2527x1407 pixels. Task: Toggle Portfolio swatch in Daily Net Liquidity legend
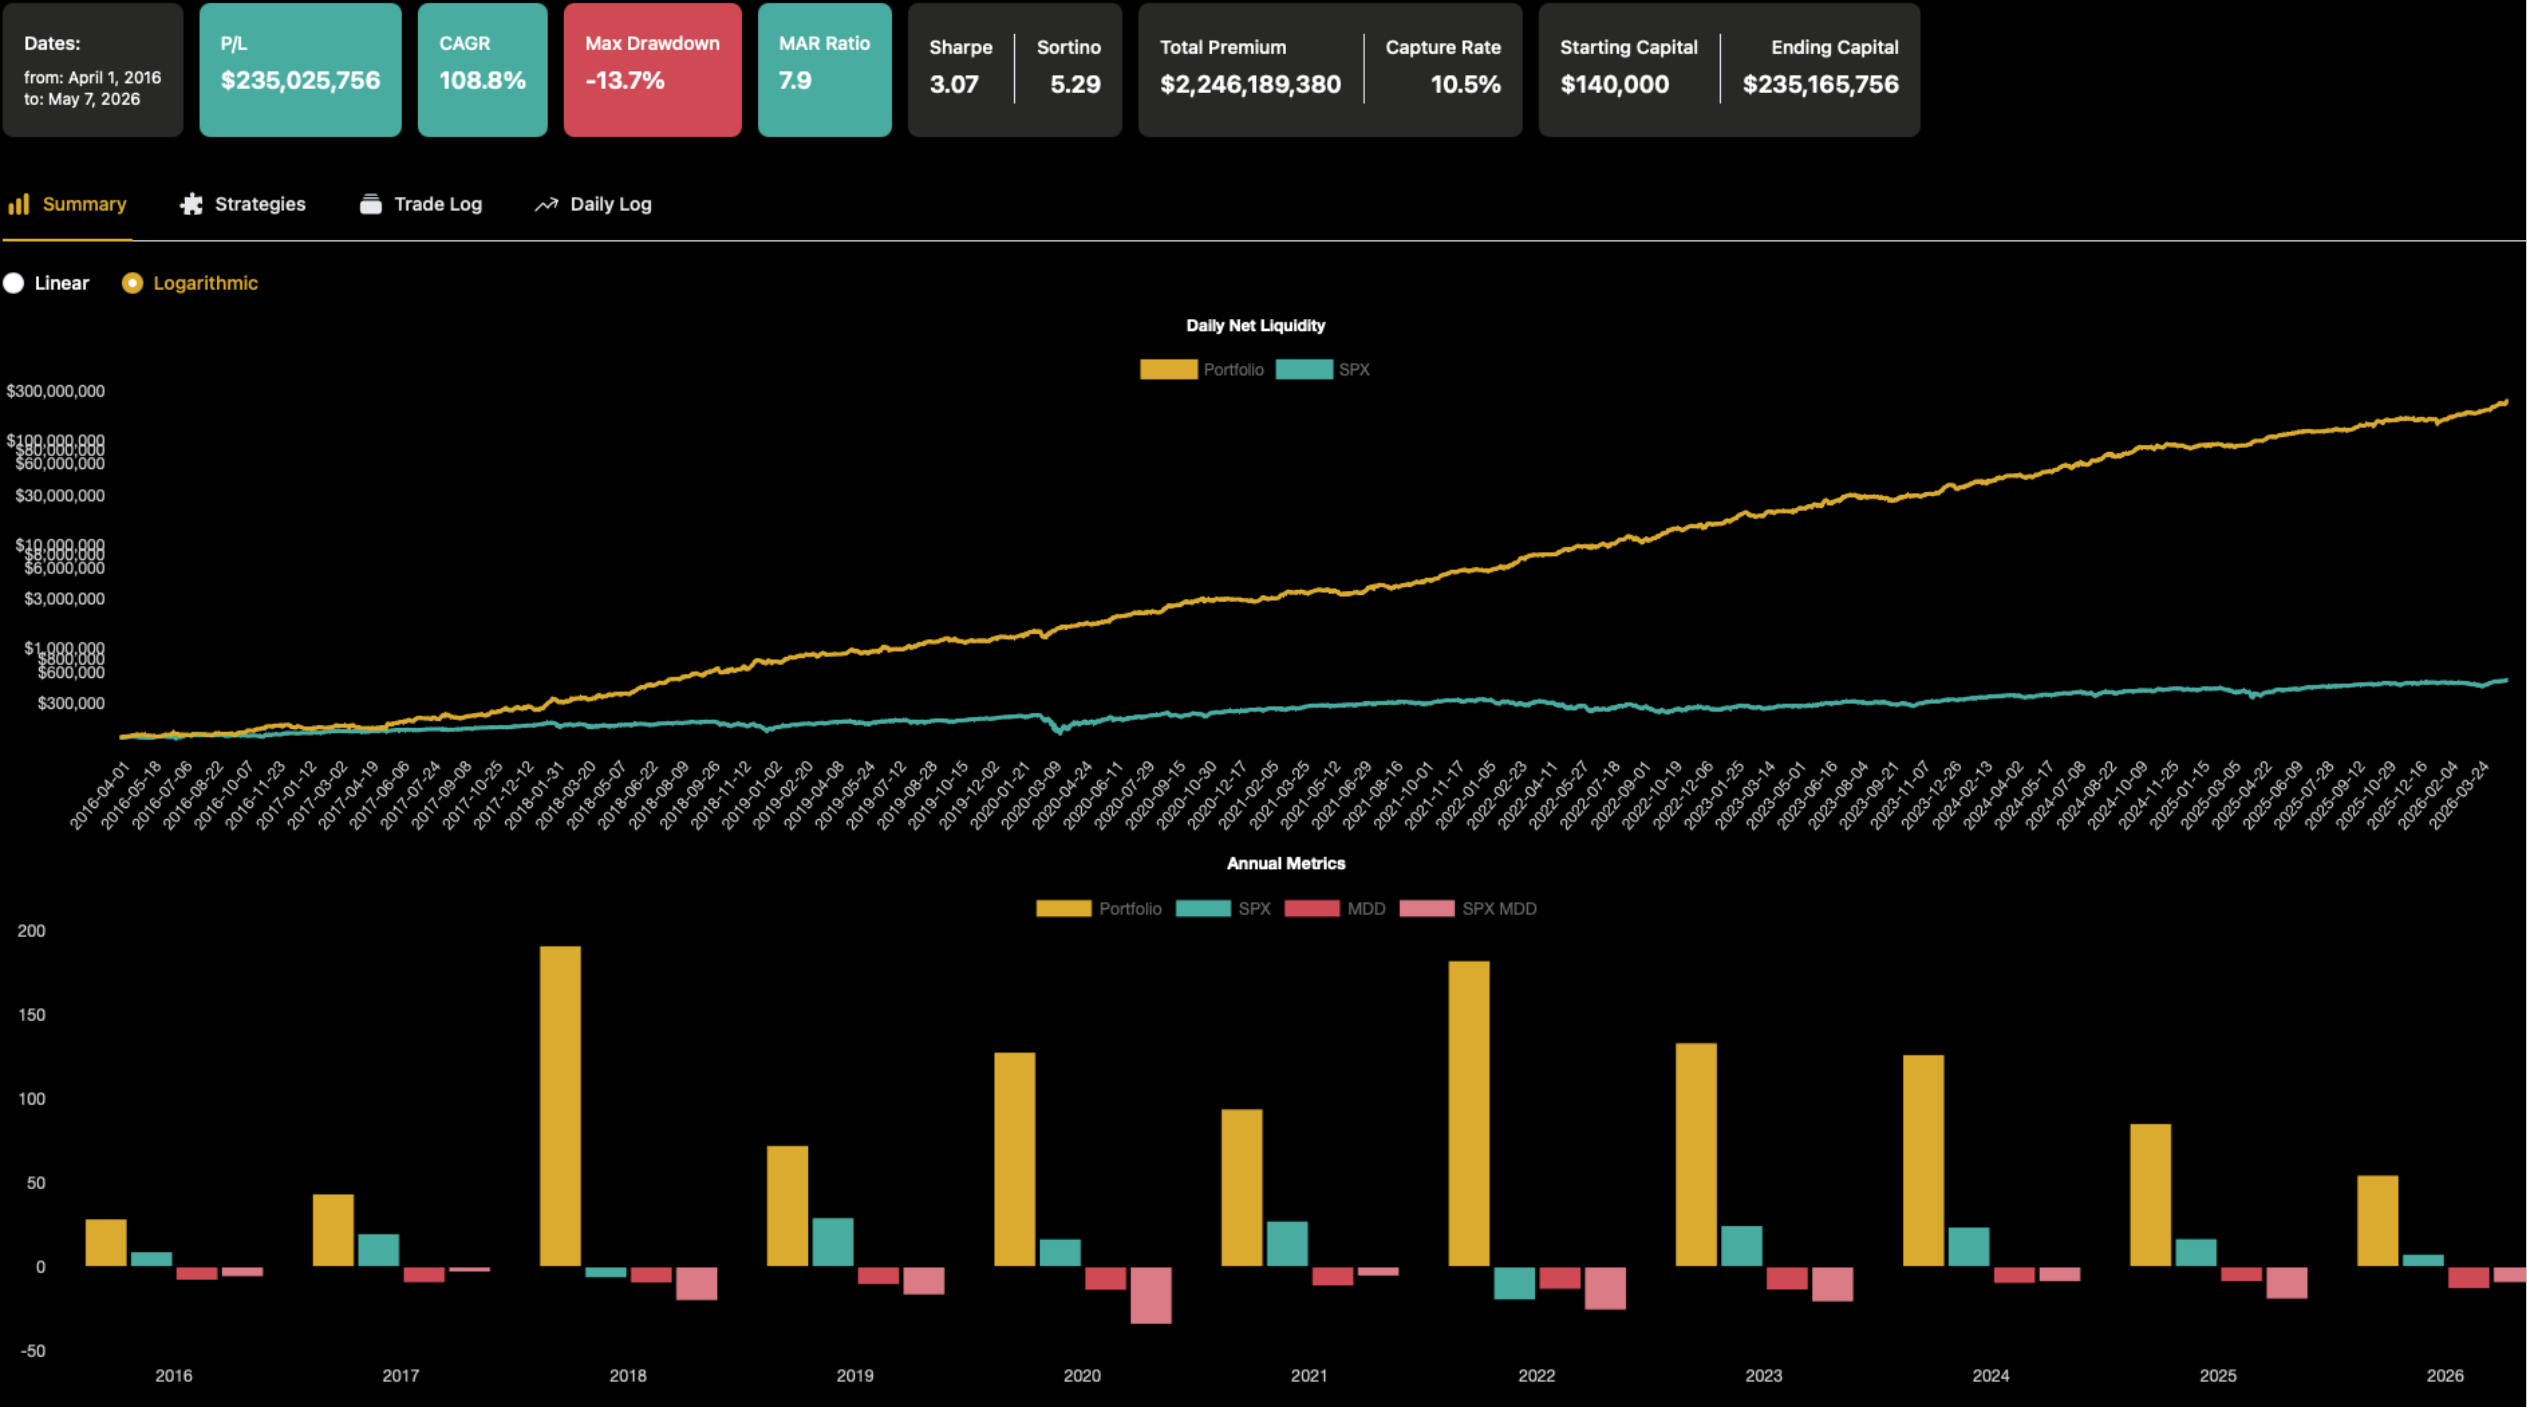pyautogui.click(x=1168, y=369)
